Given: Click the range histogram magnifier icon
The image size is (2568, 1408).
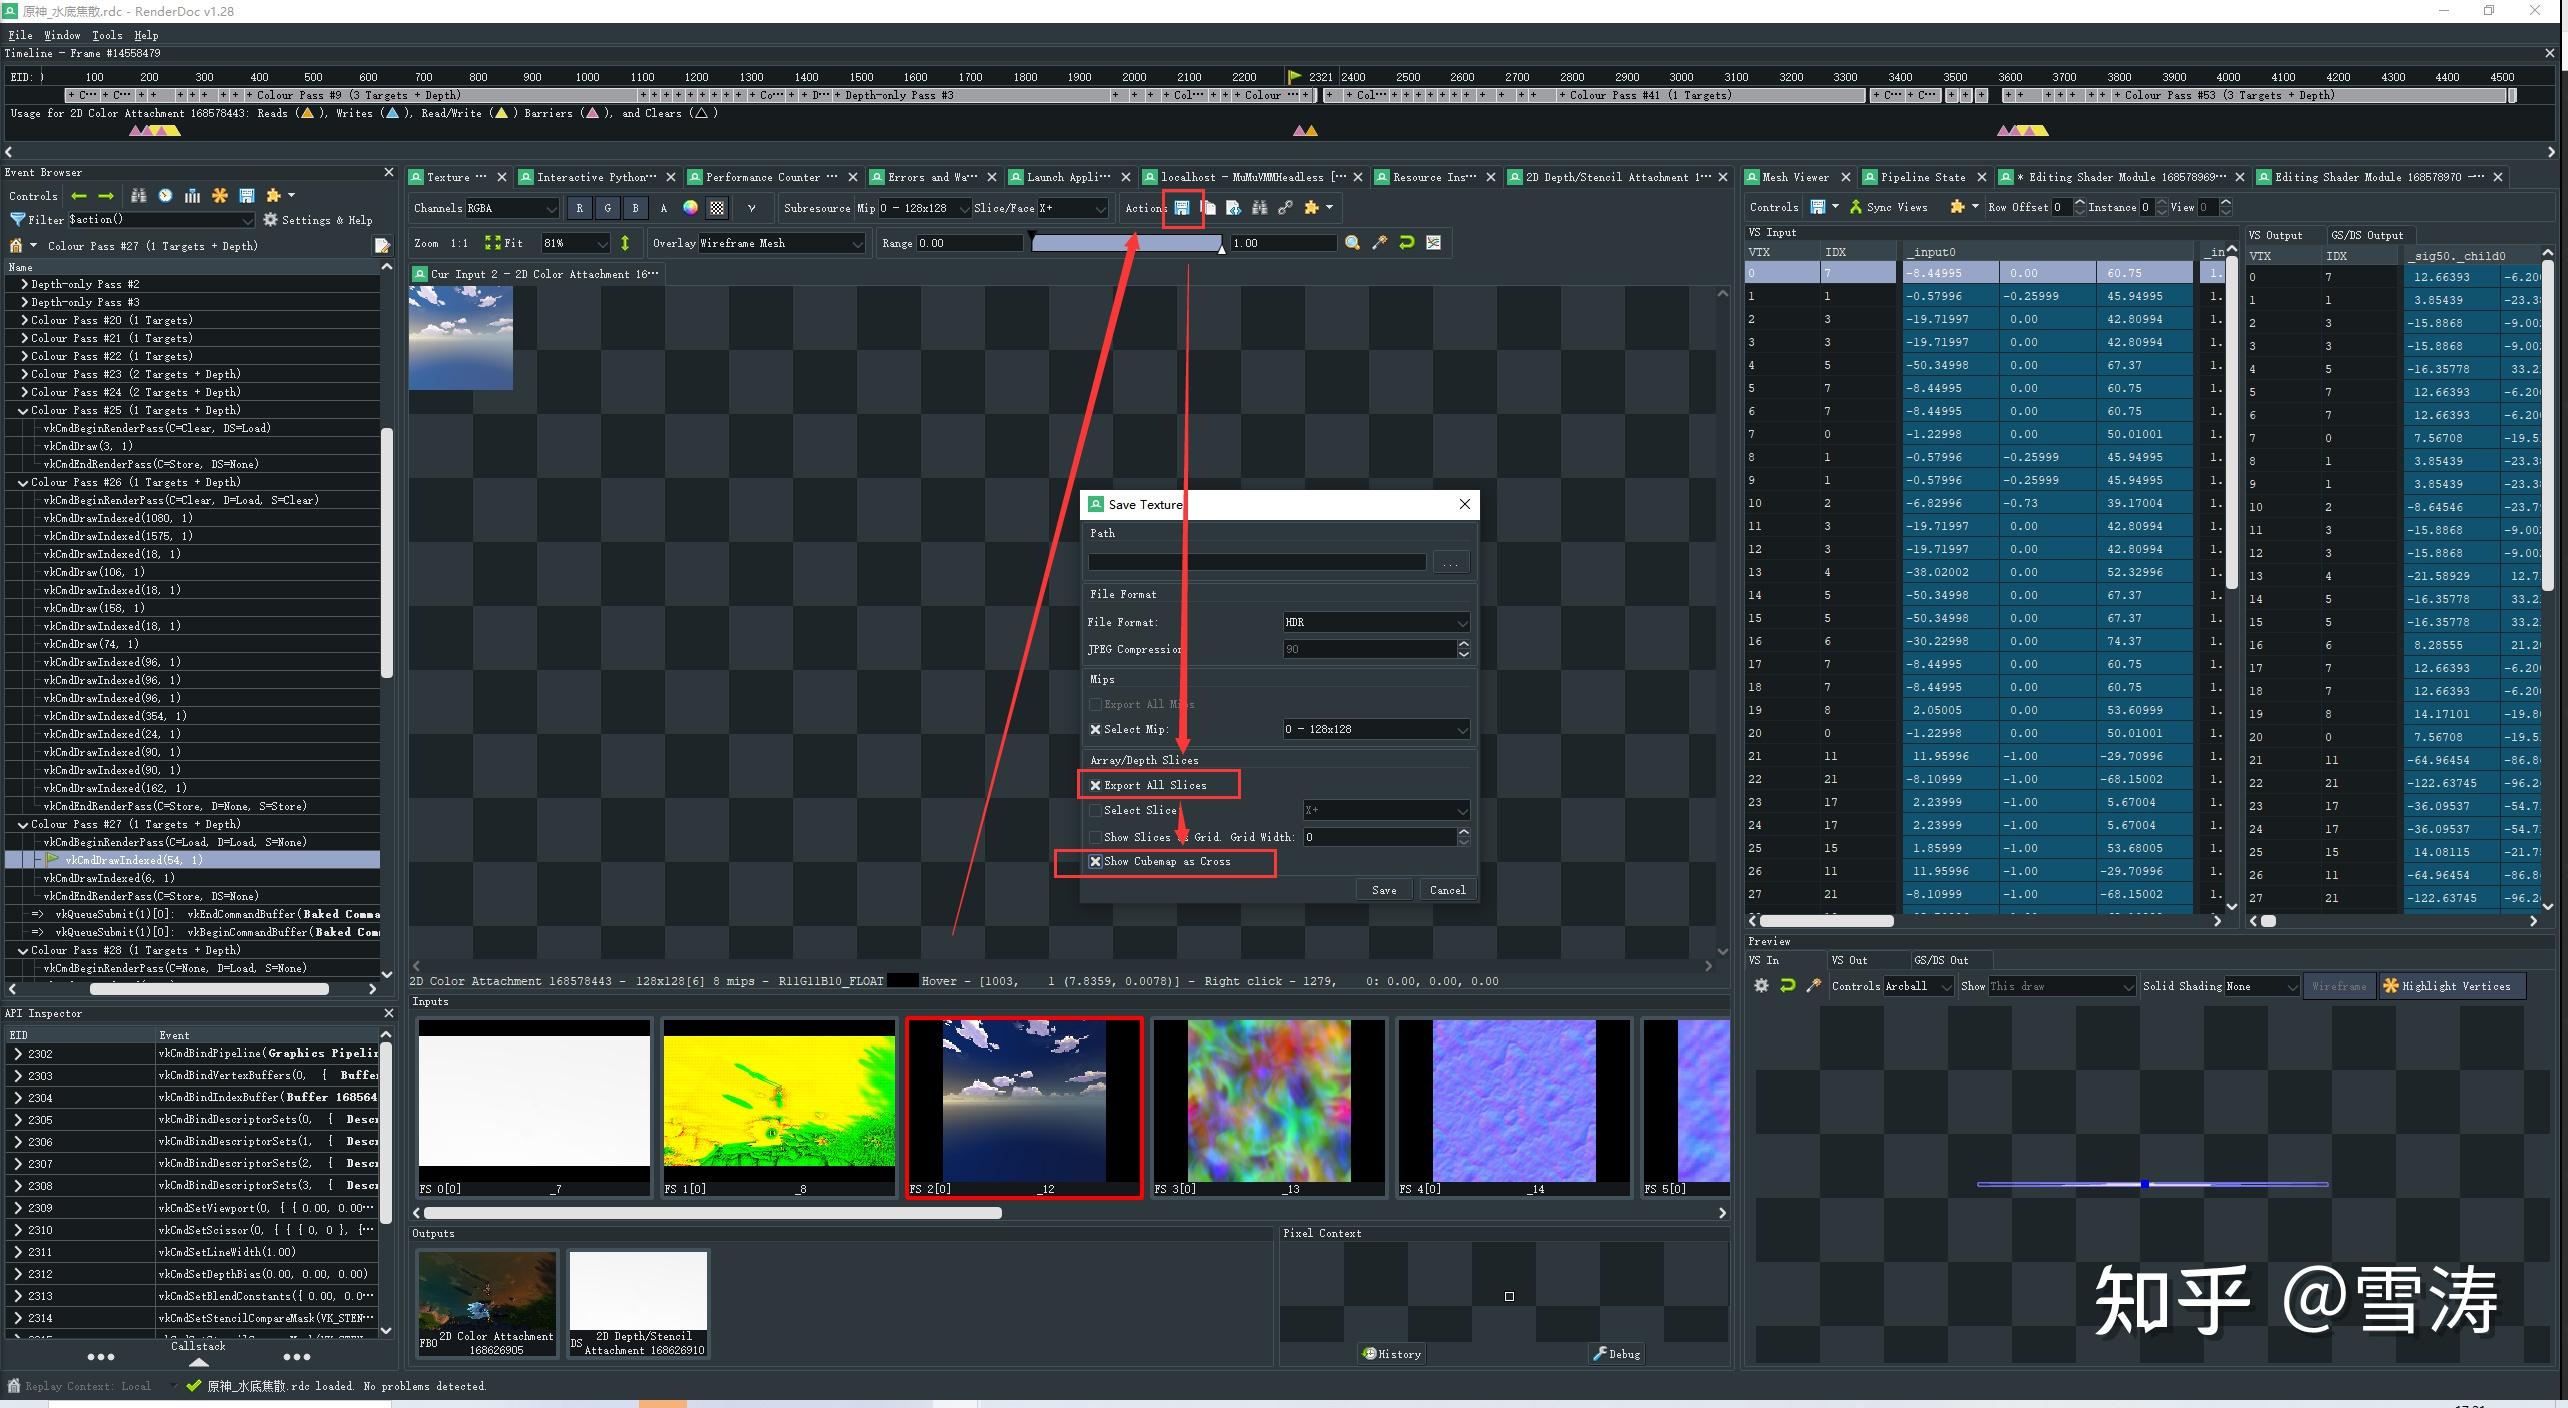Looking at the screenshot, I should (x=1352, y=243).
